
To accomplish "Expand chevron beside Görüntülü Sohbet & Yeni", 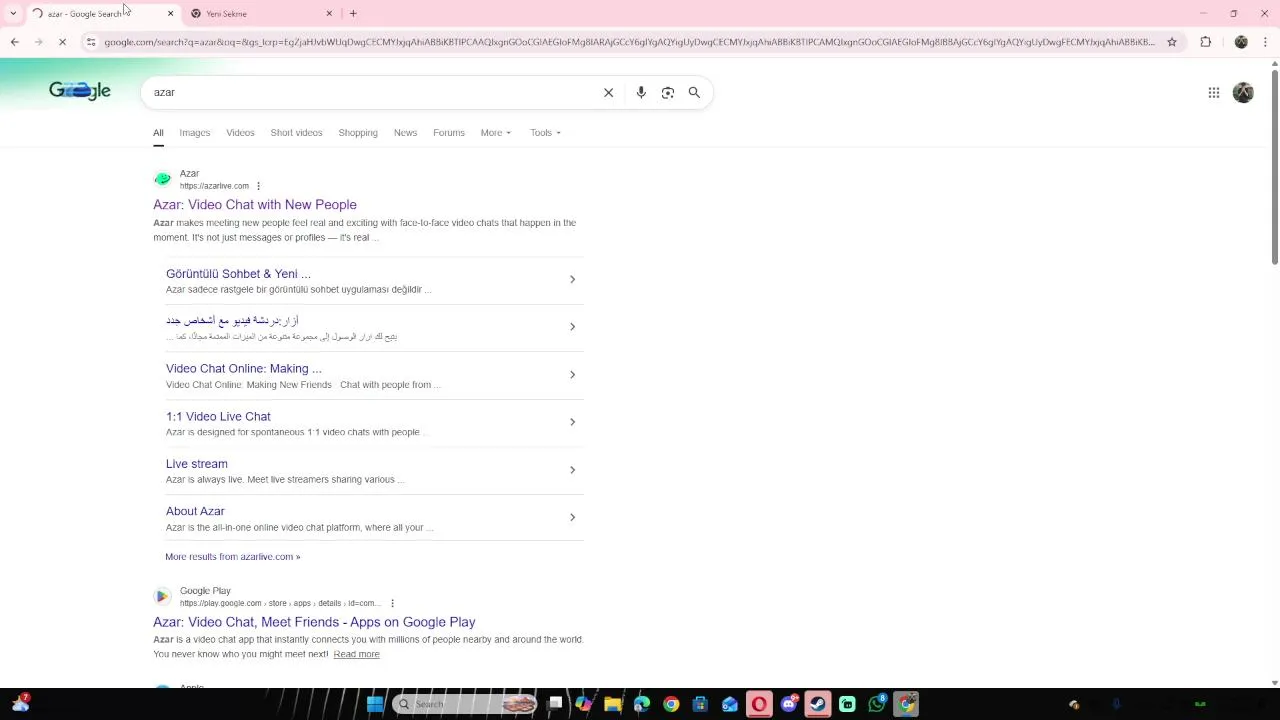I will 572,279.
